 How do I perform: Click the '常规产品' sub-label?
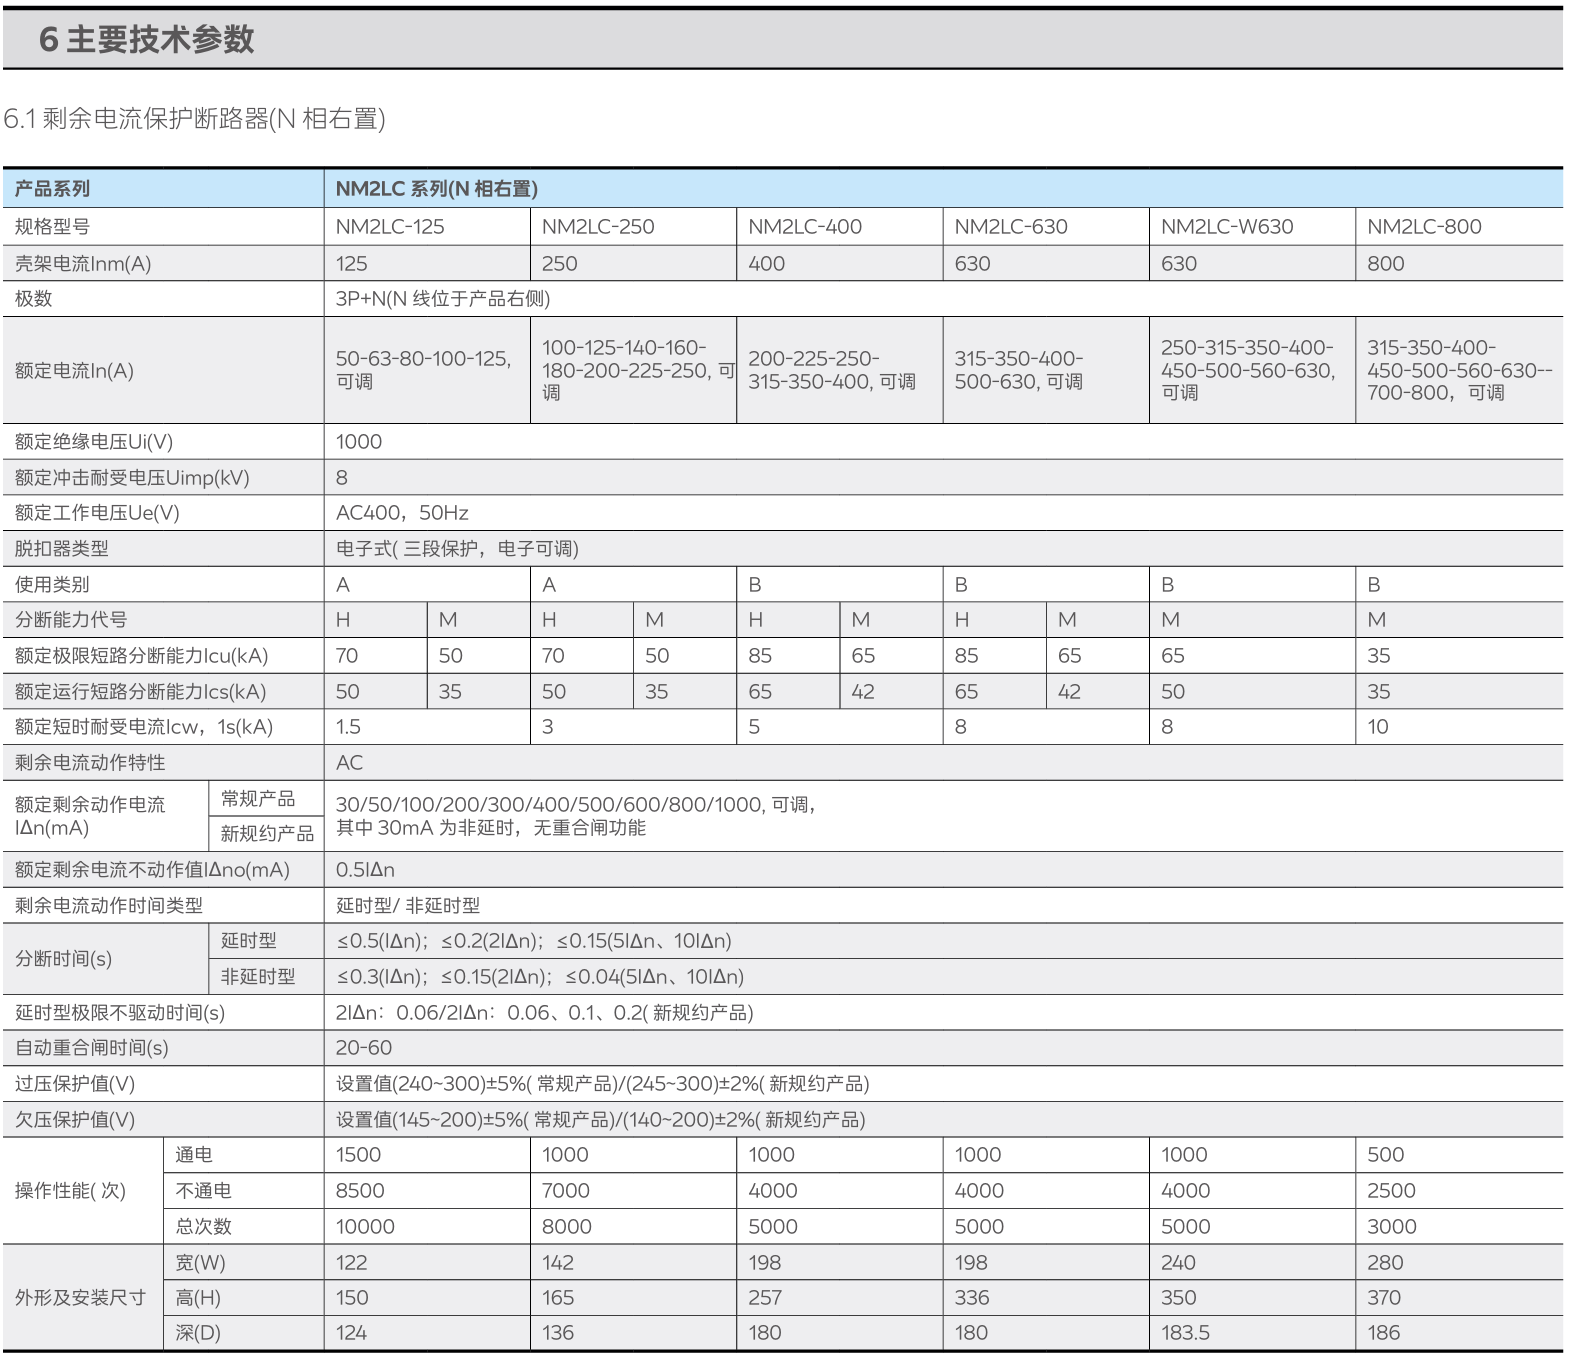pos(258,799)
